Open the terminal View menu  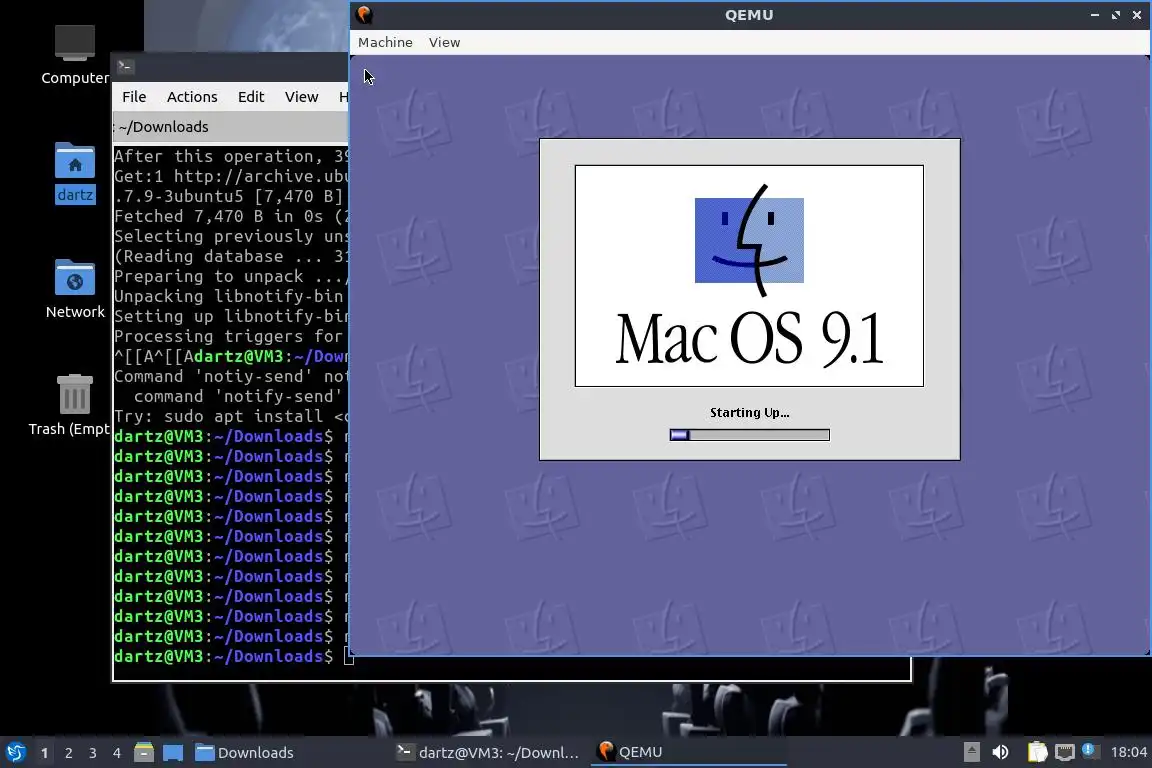[301, 97]
